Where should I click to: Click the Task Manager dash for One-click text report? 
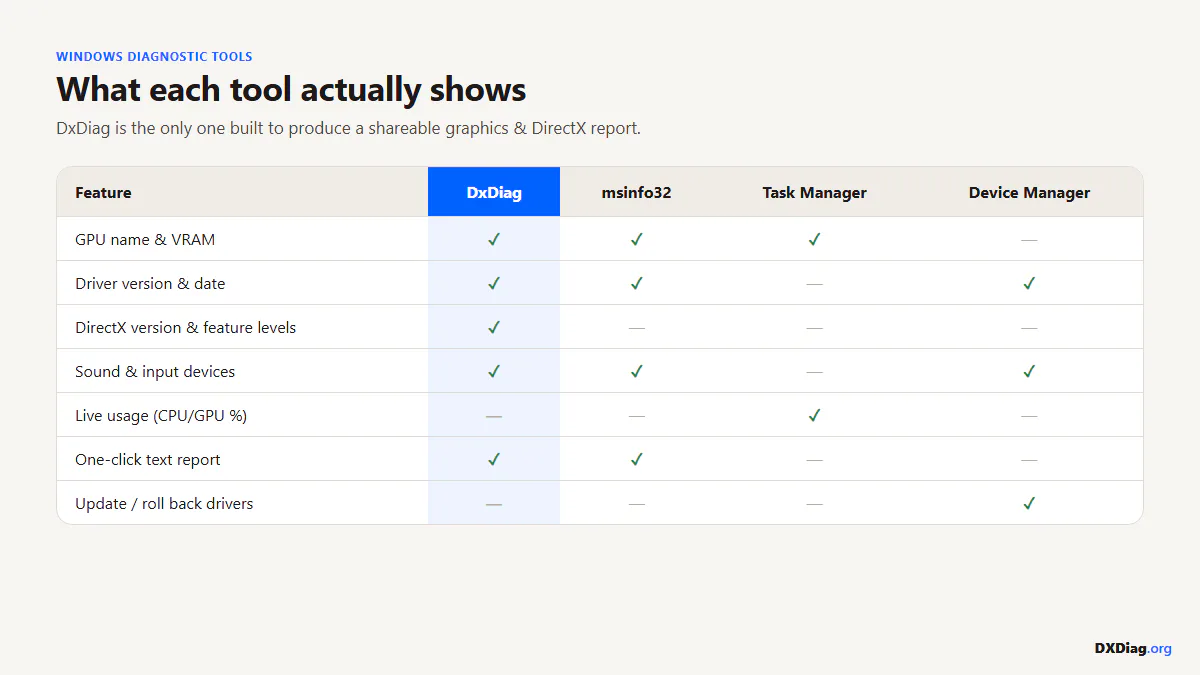point(815,460)
